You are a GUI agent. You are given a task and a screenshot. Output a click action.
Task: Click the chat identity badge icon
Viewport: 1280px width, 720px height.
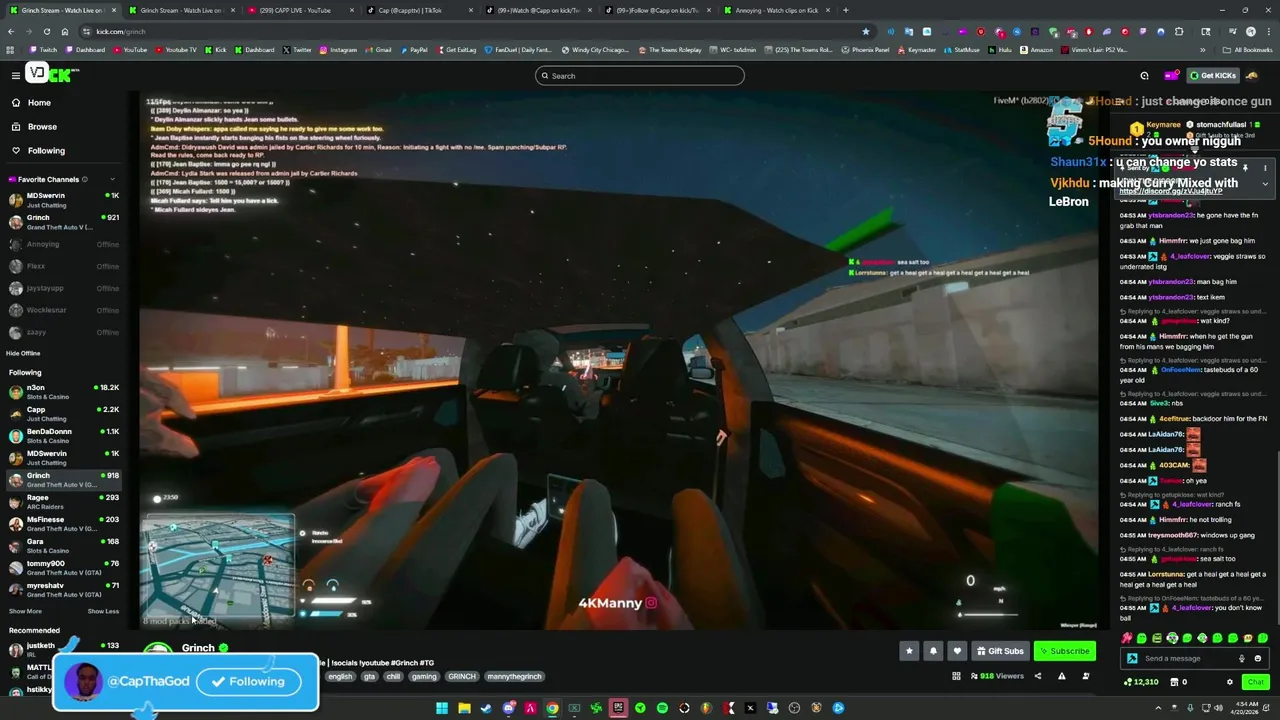click(1132, 658)
